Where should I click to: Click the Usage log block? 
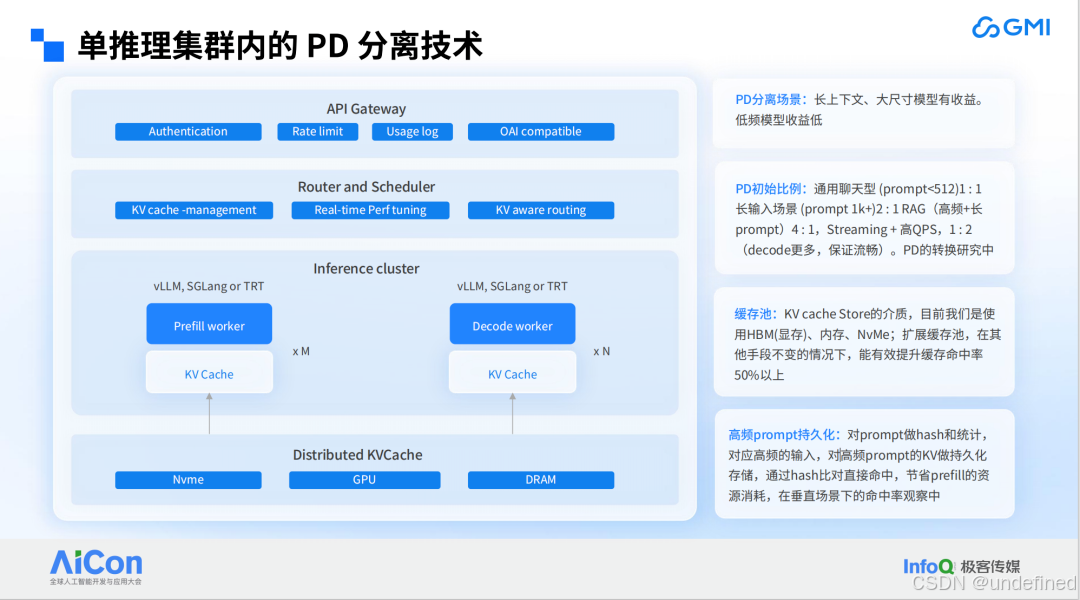[x=412, y=132]
